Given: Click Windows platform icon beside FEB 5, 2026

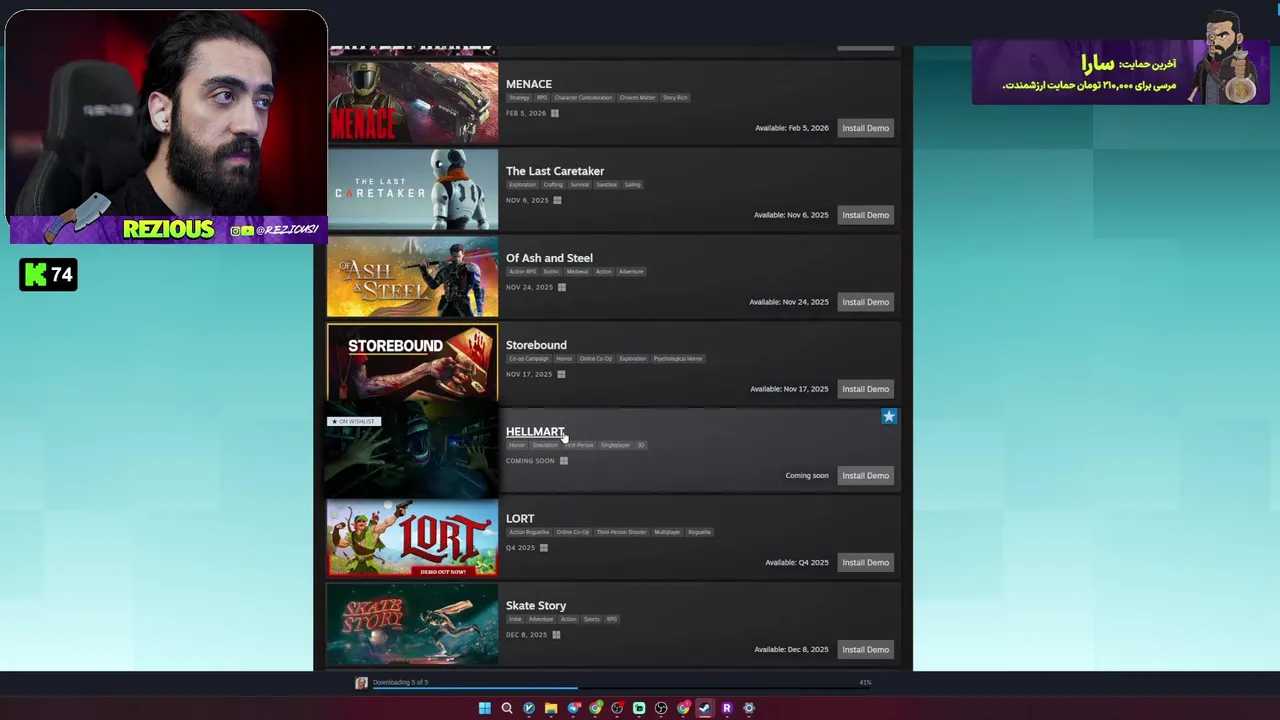Looking at the screenshot, I should click(555, 113).
